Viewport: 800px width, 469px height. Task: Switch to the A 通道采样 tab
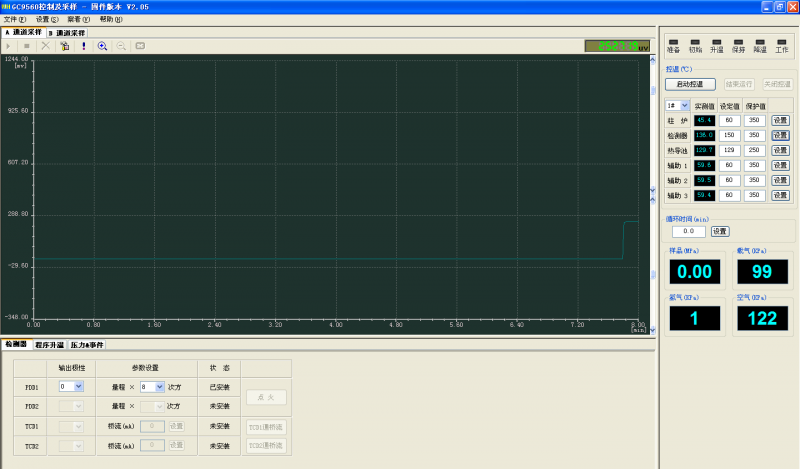[x=23, y=32]
